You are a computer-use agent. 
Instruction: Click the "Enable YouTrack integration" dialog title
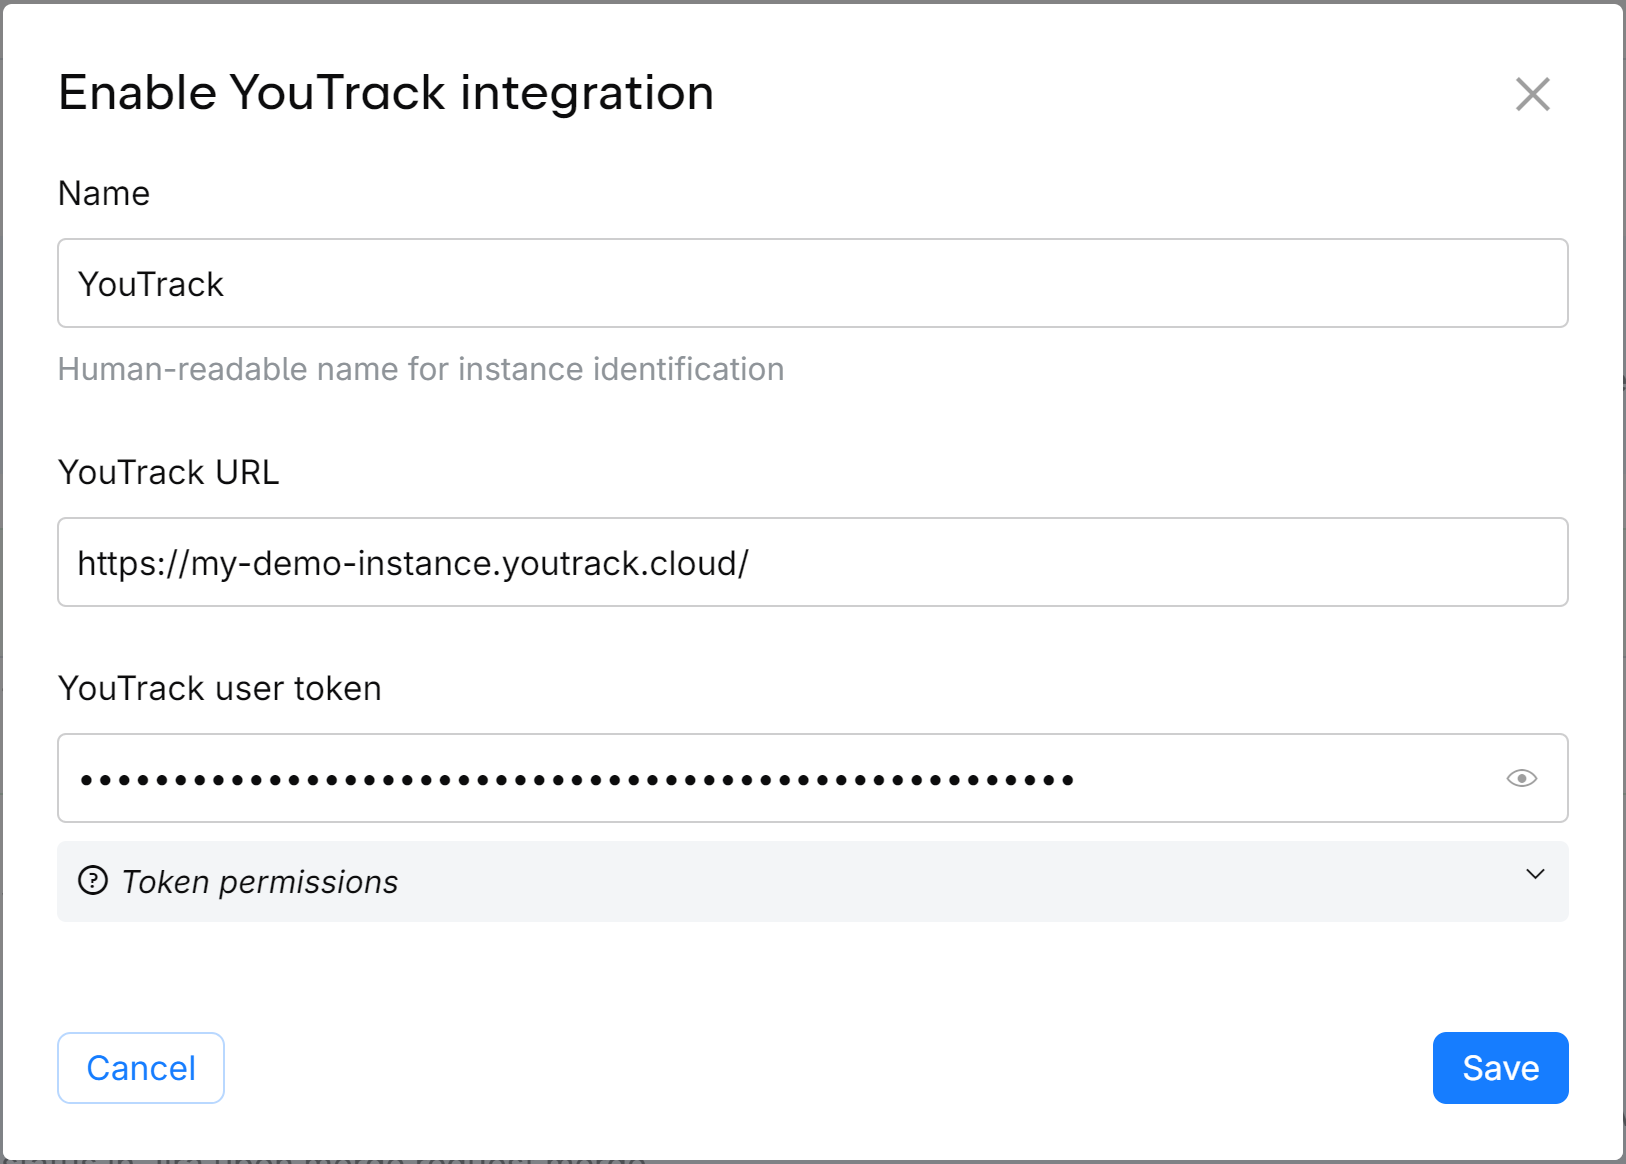click(386, 93)
